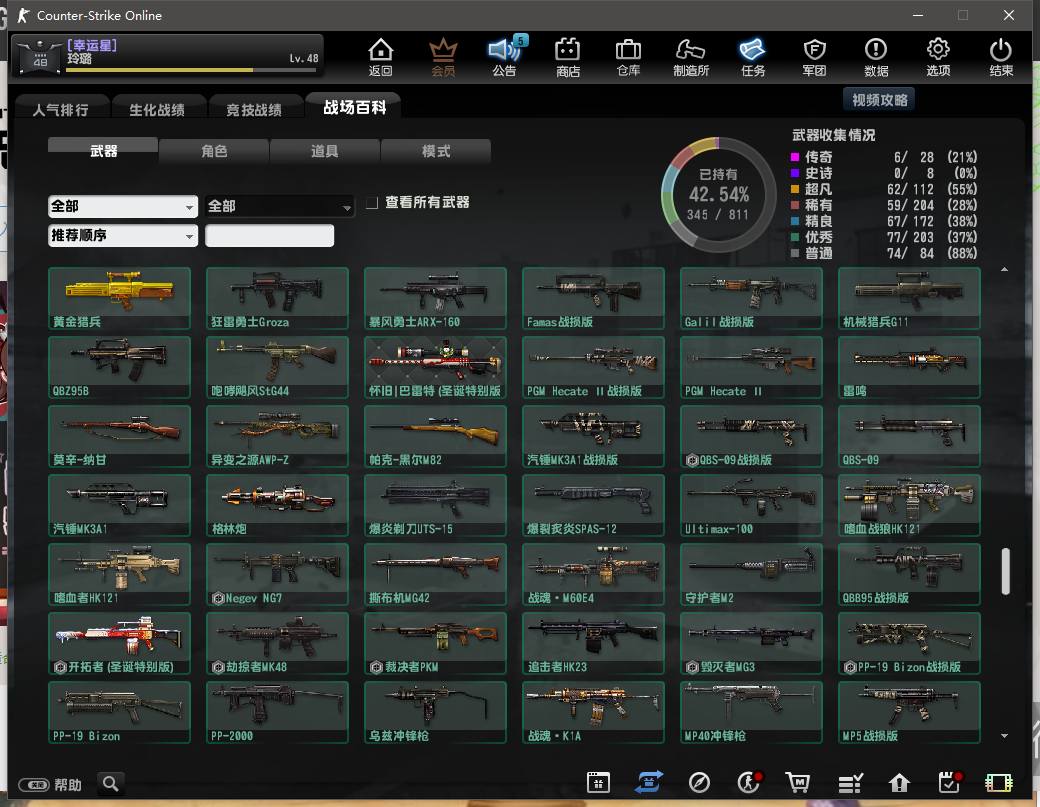Select the Famas战损版 weapon card
The width and height of the screenshot is (1040, 807).
click(593, 298)
